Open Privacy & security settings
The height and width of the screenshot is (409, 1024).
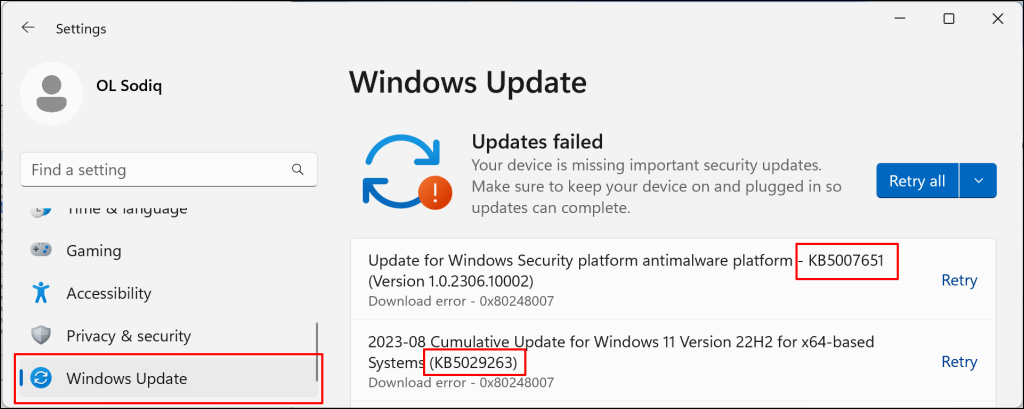tap(128, 336)
